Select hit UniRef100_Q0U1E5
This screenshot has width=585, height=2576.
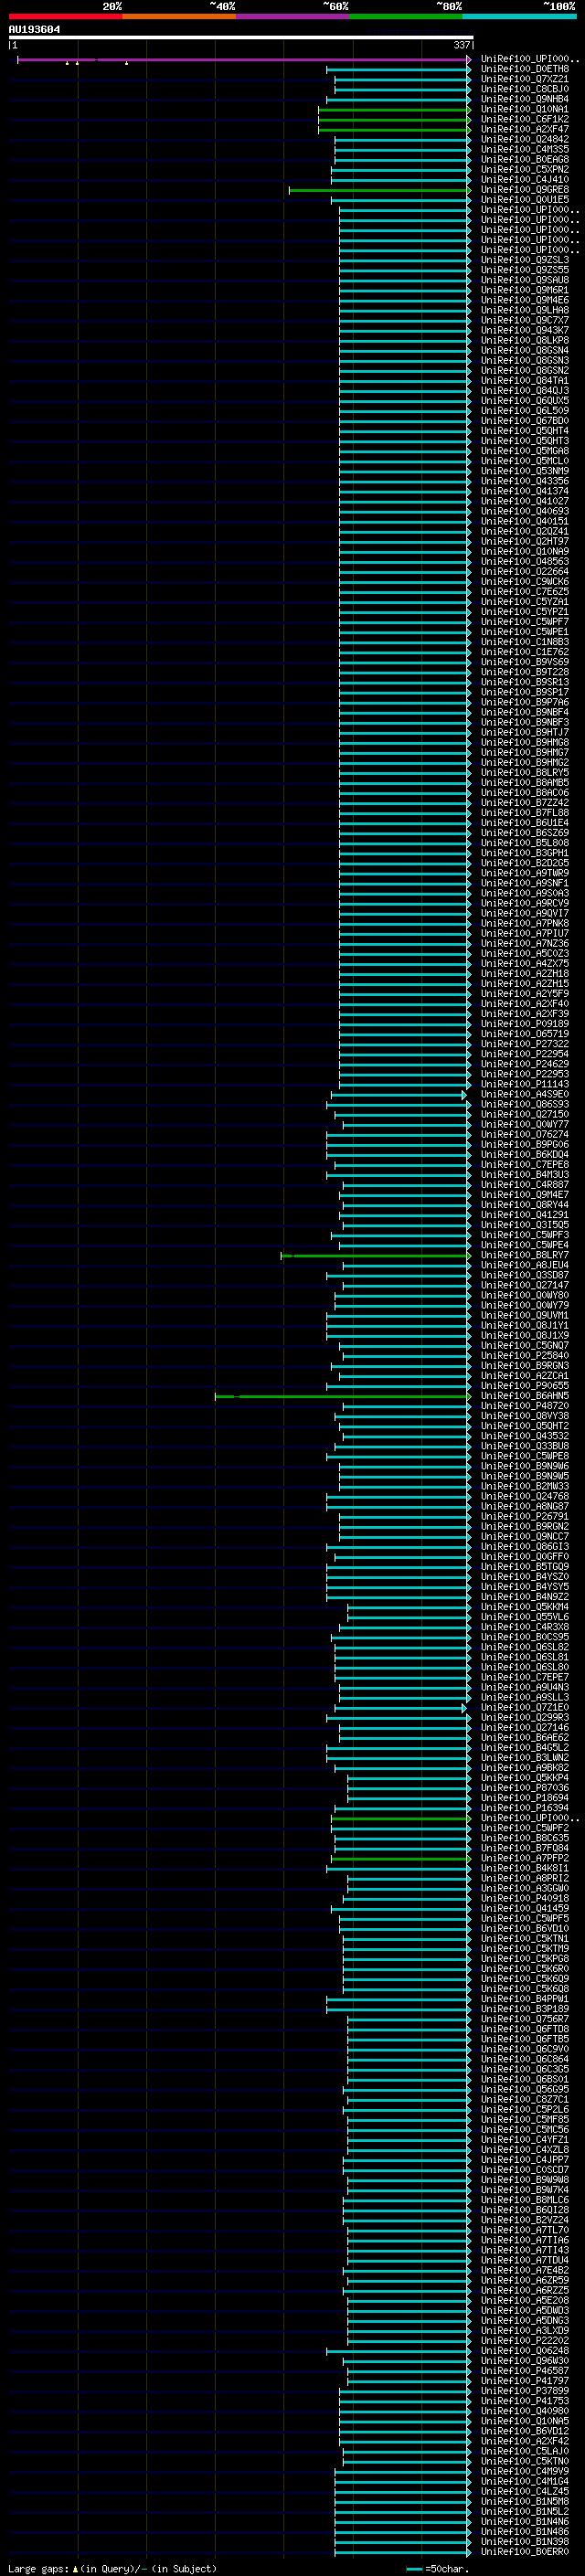click(525, 200)
